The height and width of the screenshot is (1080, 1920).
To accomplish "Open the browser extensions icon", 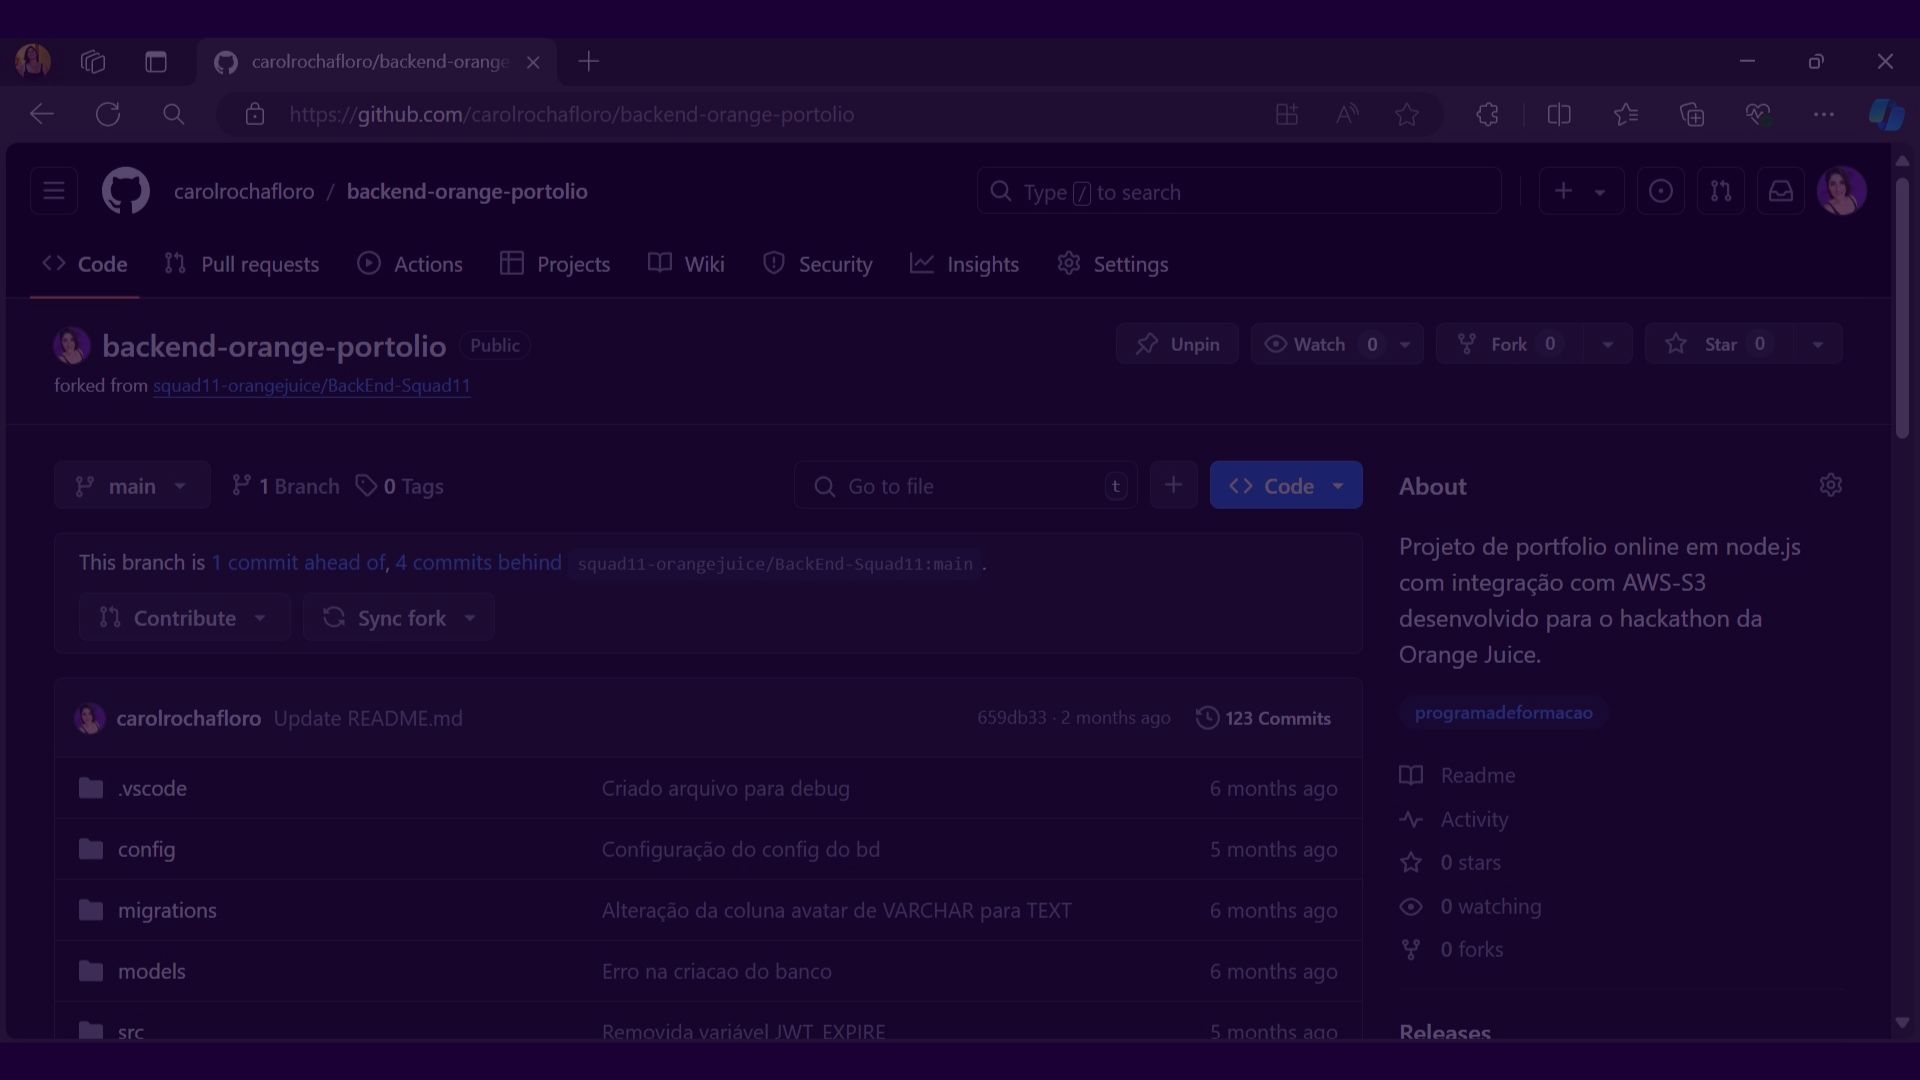I will pos(1487,114).
